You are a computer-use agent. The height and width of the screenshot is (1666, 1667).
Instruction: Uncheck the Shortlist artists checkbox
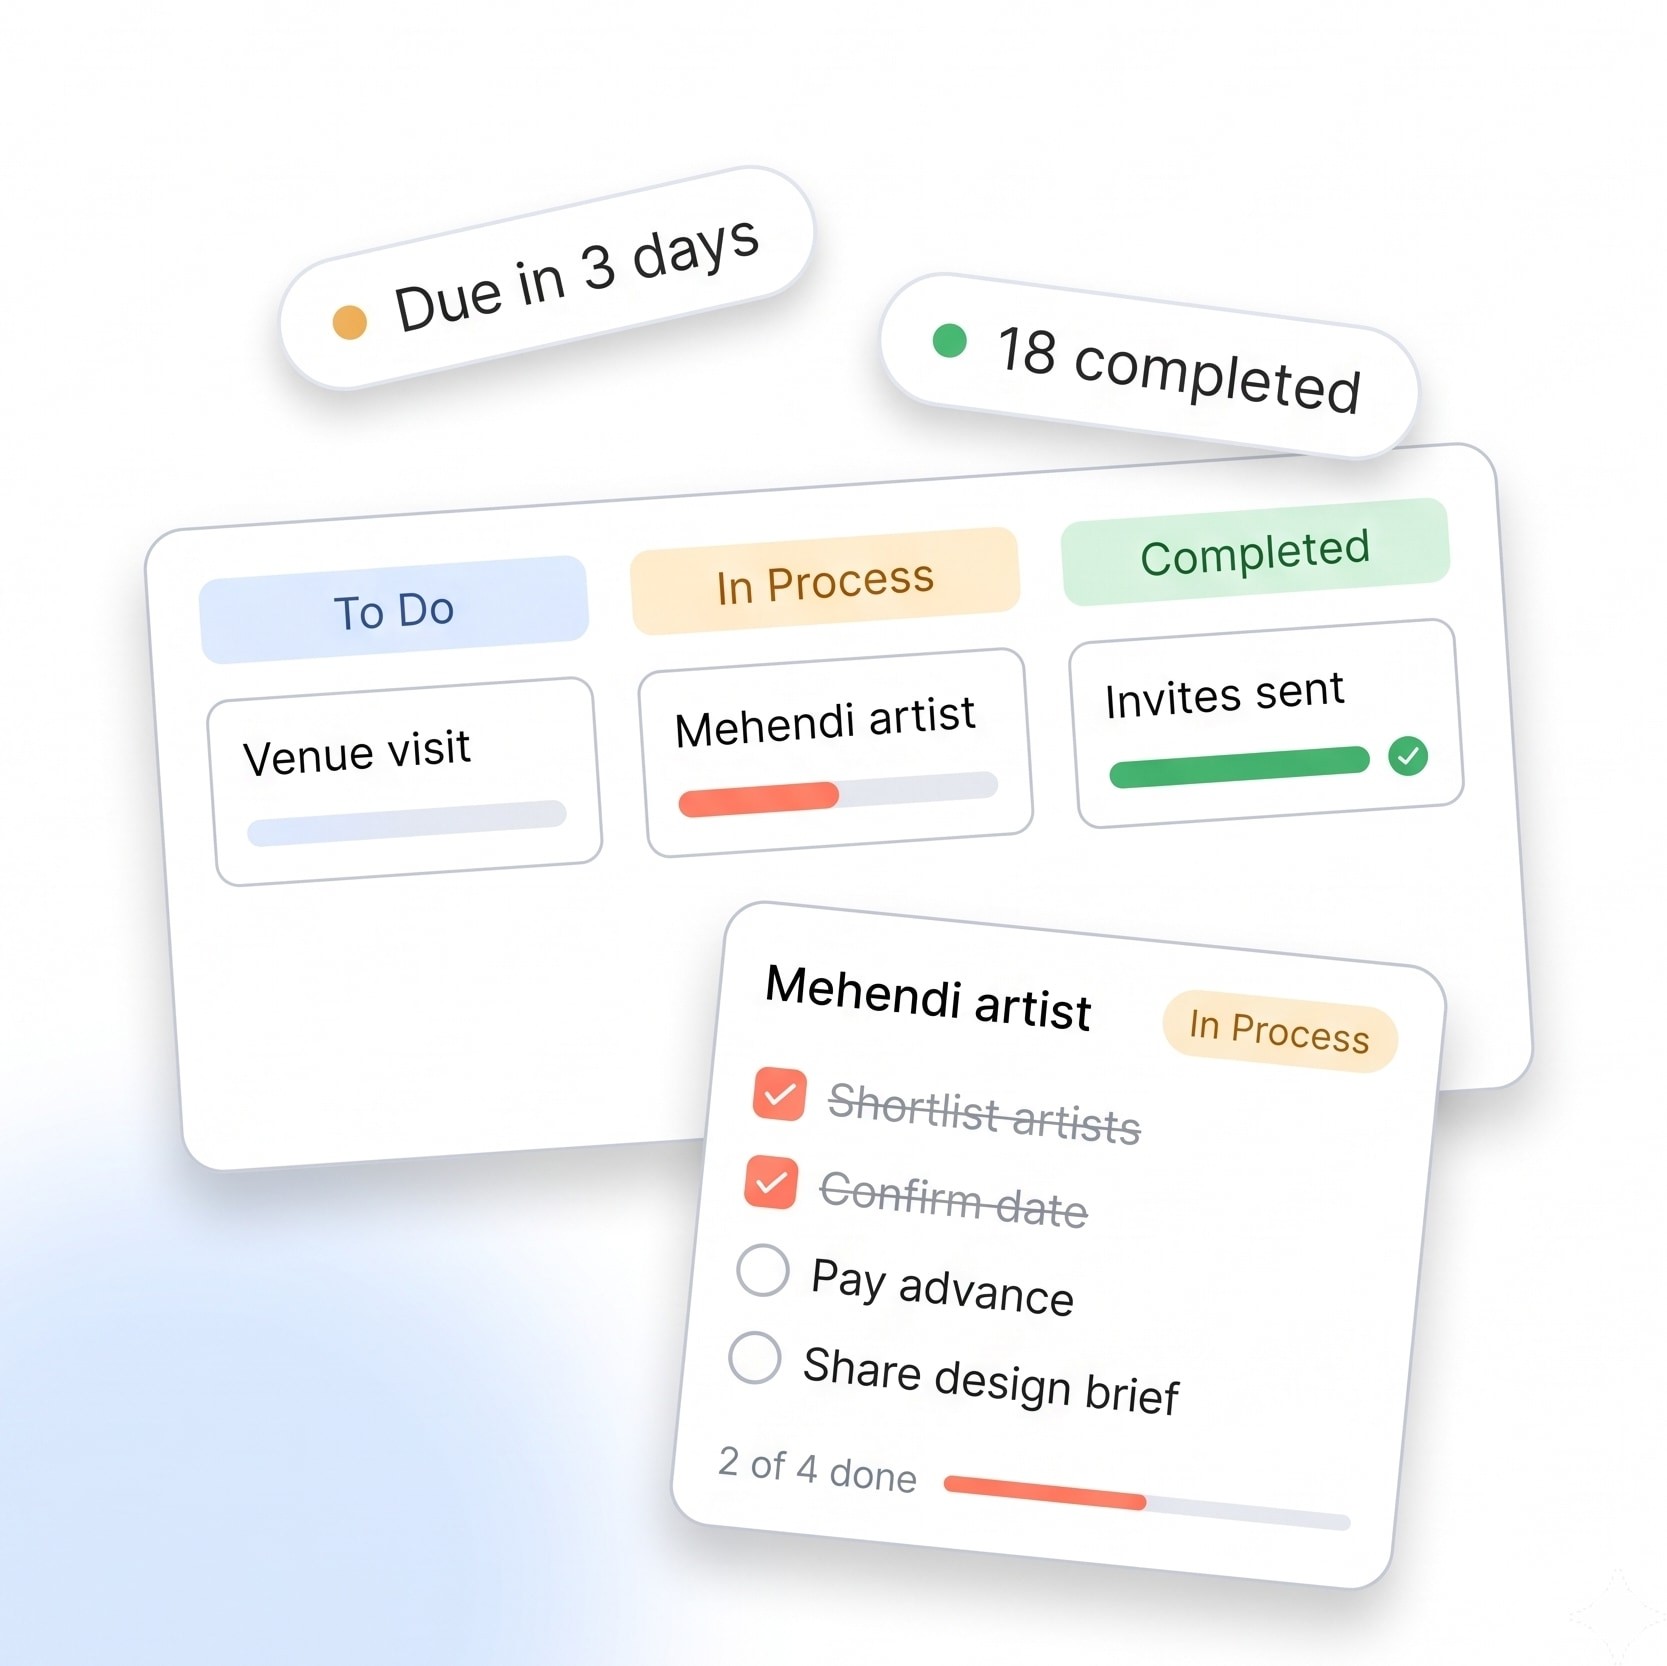tap(780, 1094)
